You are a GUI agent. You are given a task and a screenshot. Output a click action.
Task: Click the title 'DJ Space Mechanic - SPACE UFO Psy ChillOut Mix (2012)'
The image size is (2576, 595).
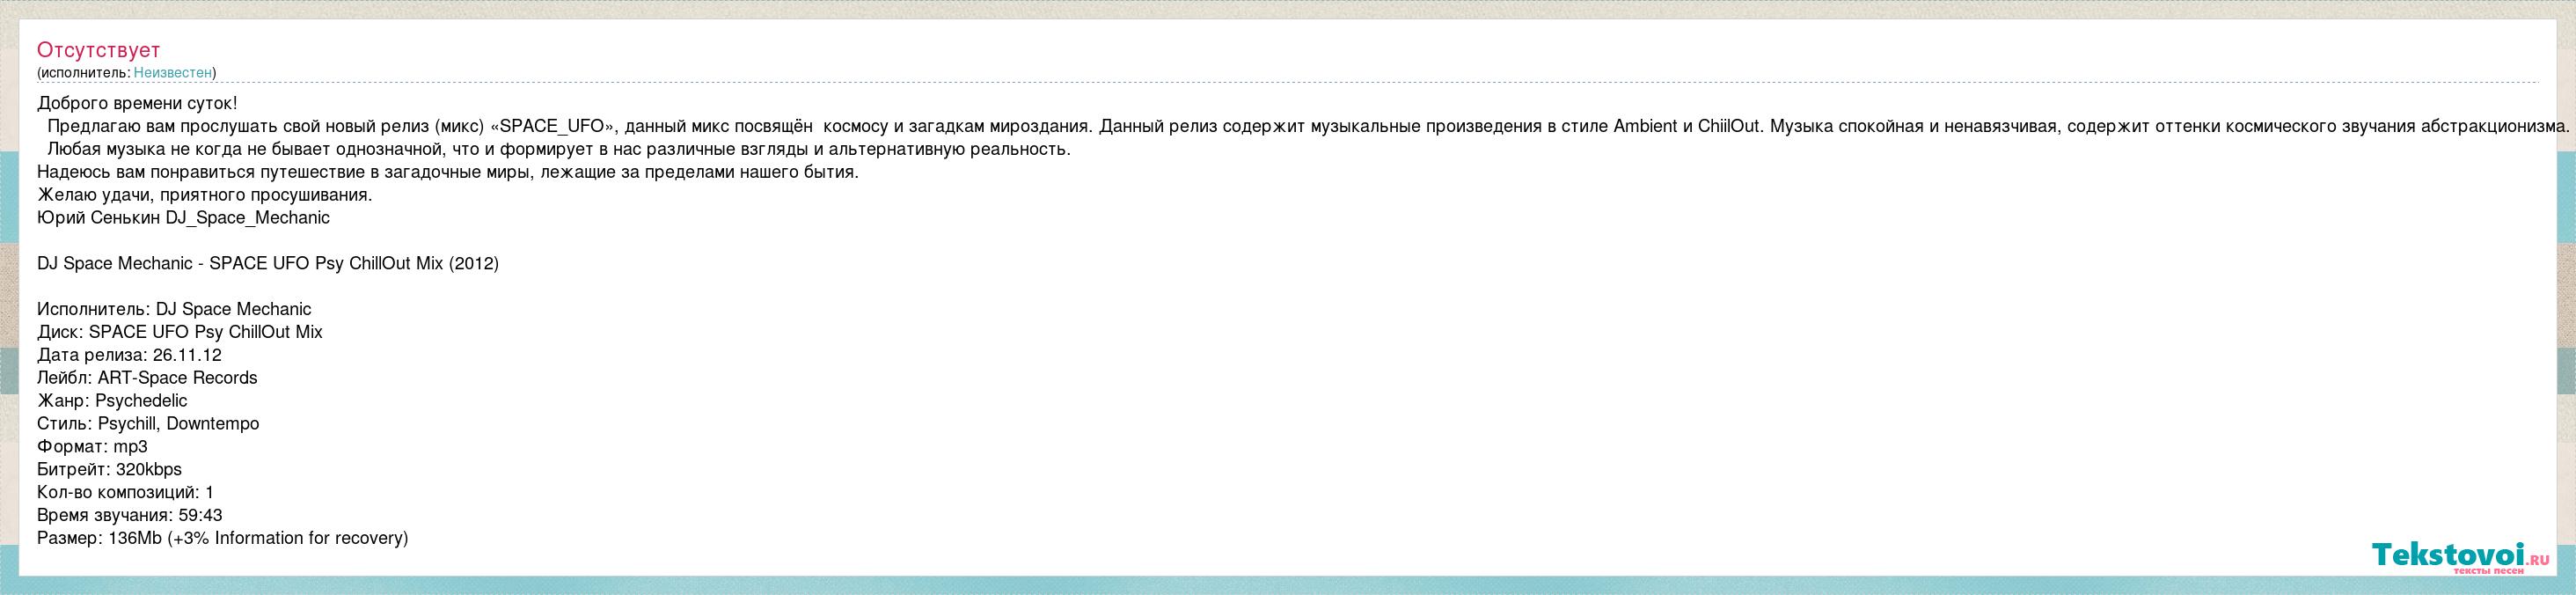268,264
